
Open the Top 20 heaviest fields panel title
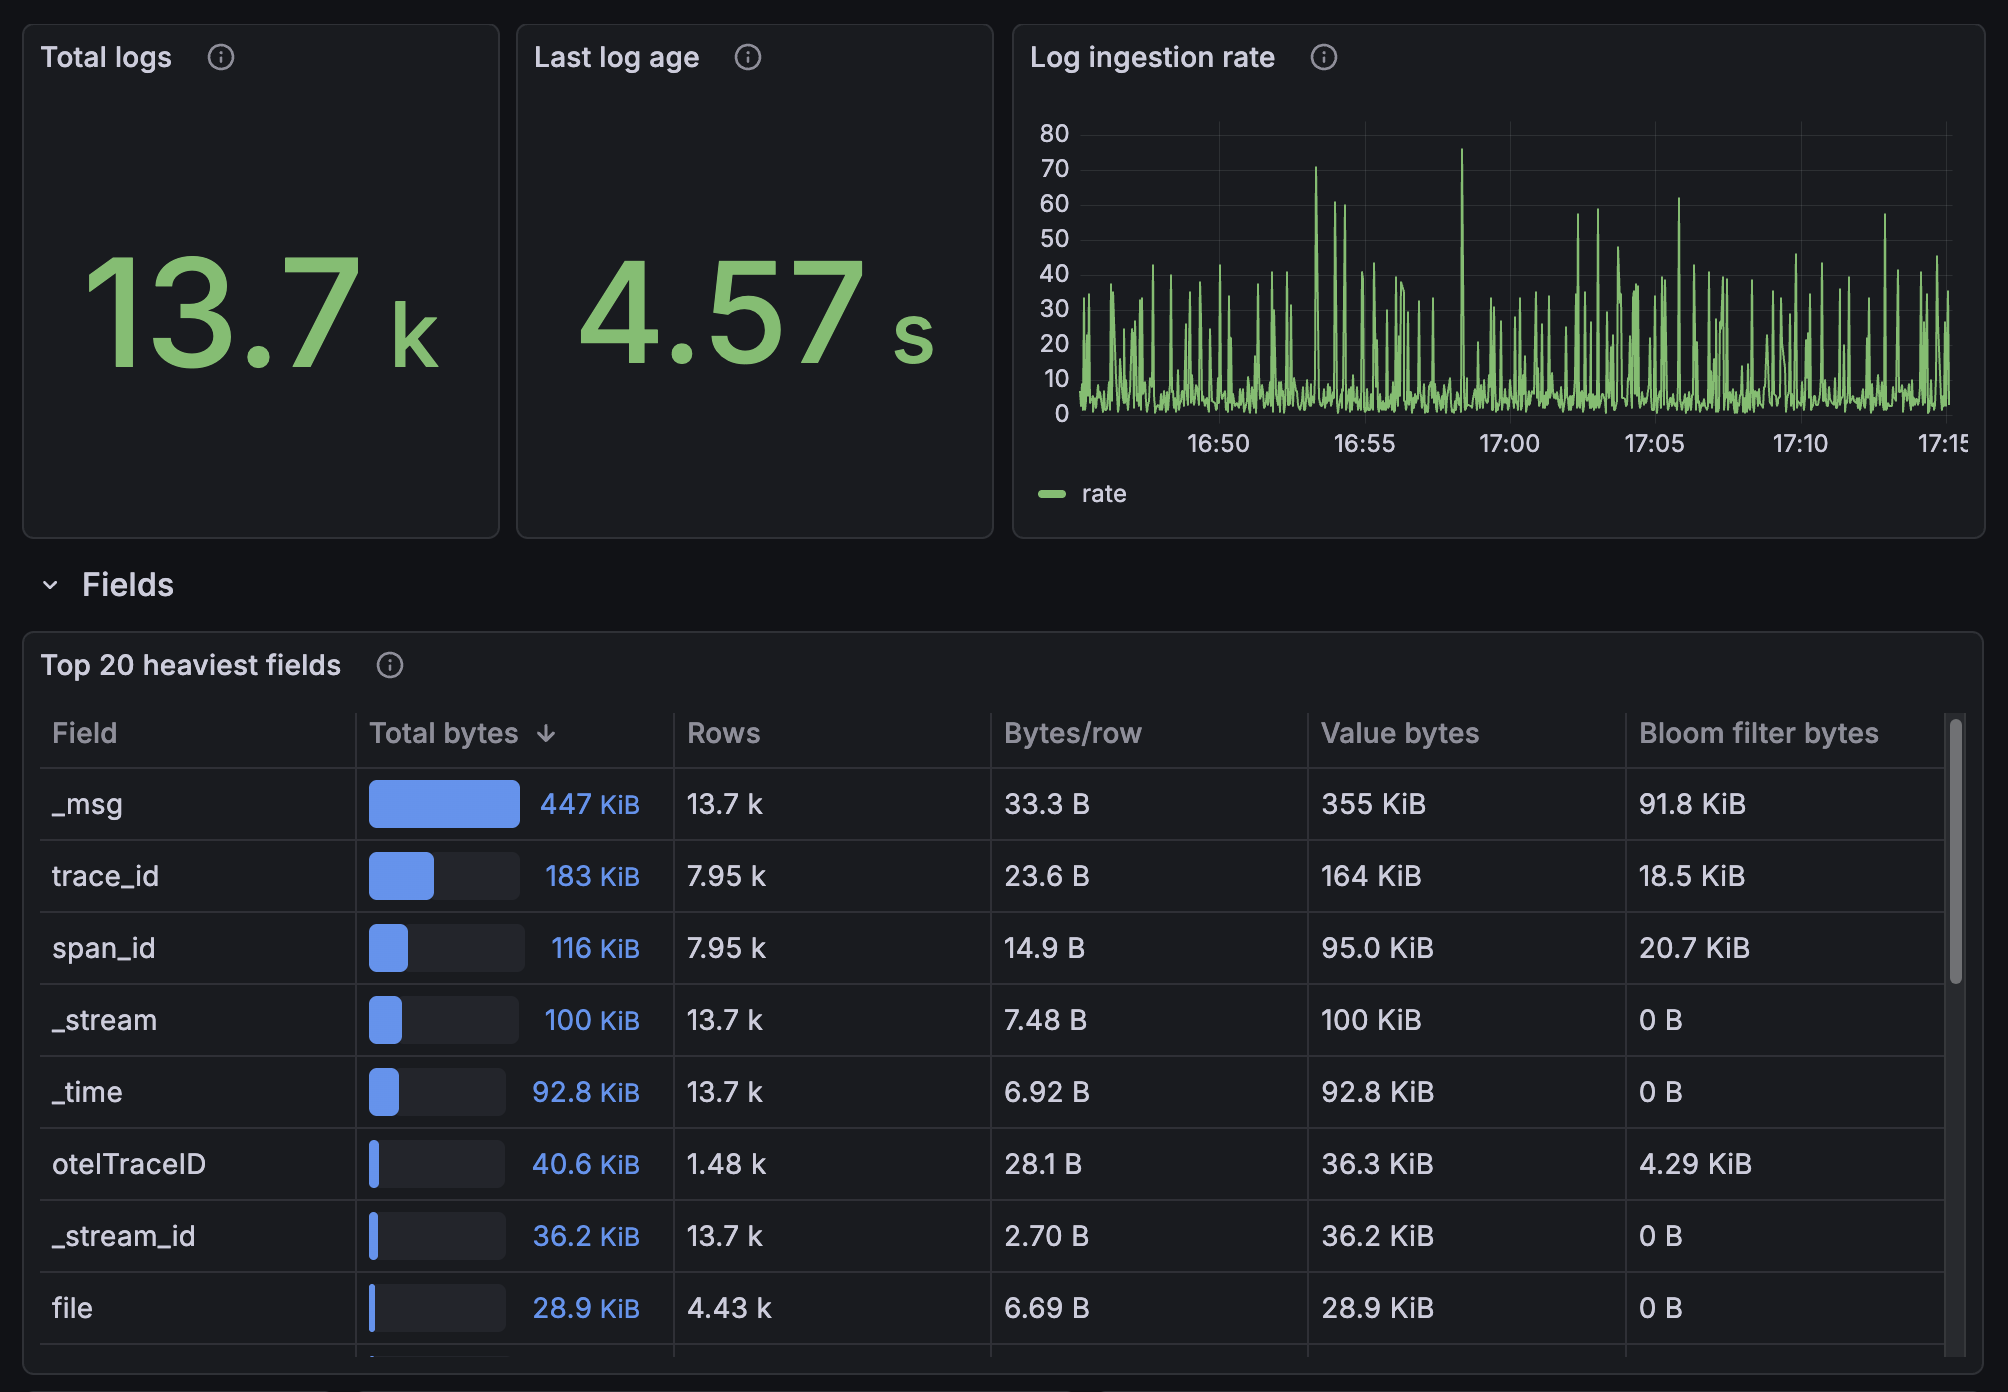tap(190, 665)
